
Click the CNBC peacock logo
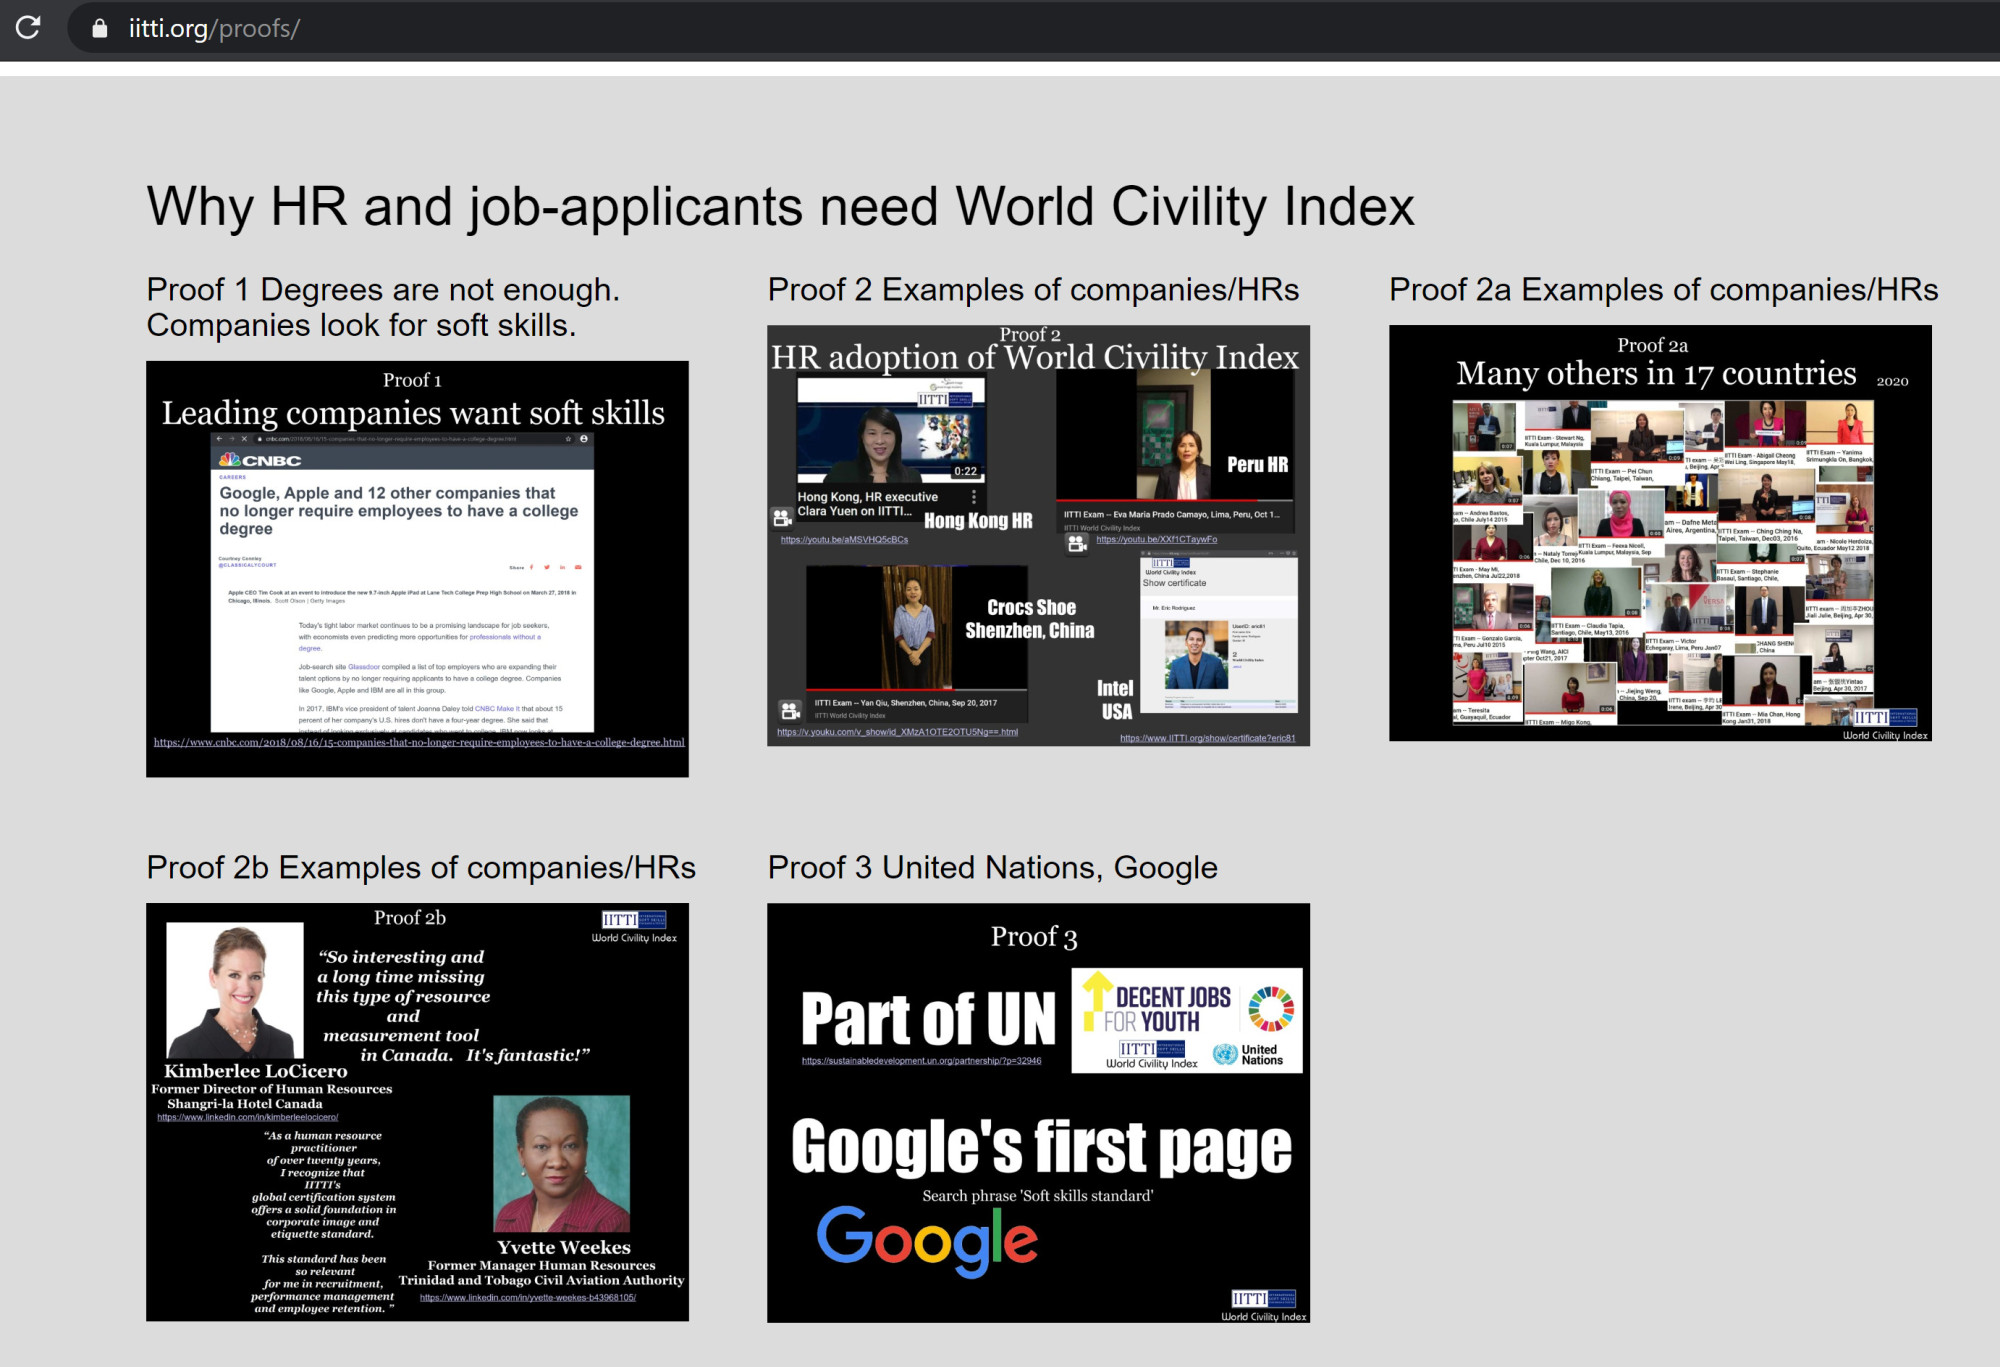[x=231, y=460]
